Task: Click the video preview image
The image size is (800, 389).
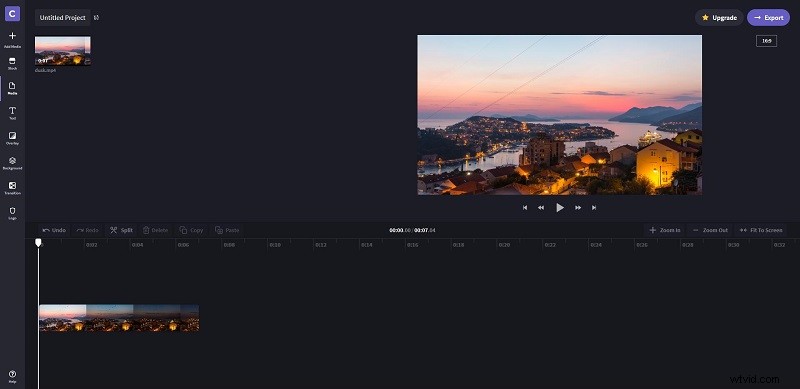Action: (x=559, y=115)
